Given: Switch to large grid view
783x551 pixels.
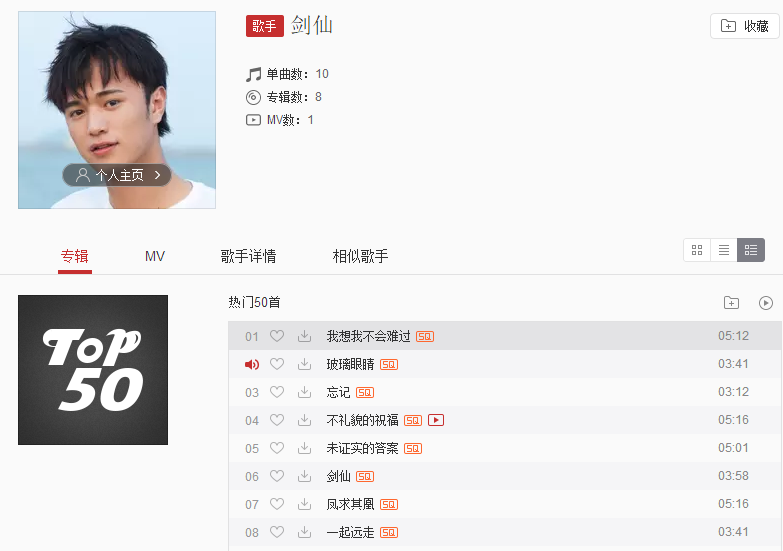Looking at the screenshot, I should [x=697, y=250].
